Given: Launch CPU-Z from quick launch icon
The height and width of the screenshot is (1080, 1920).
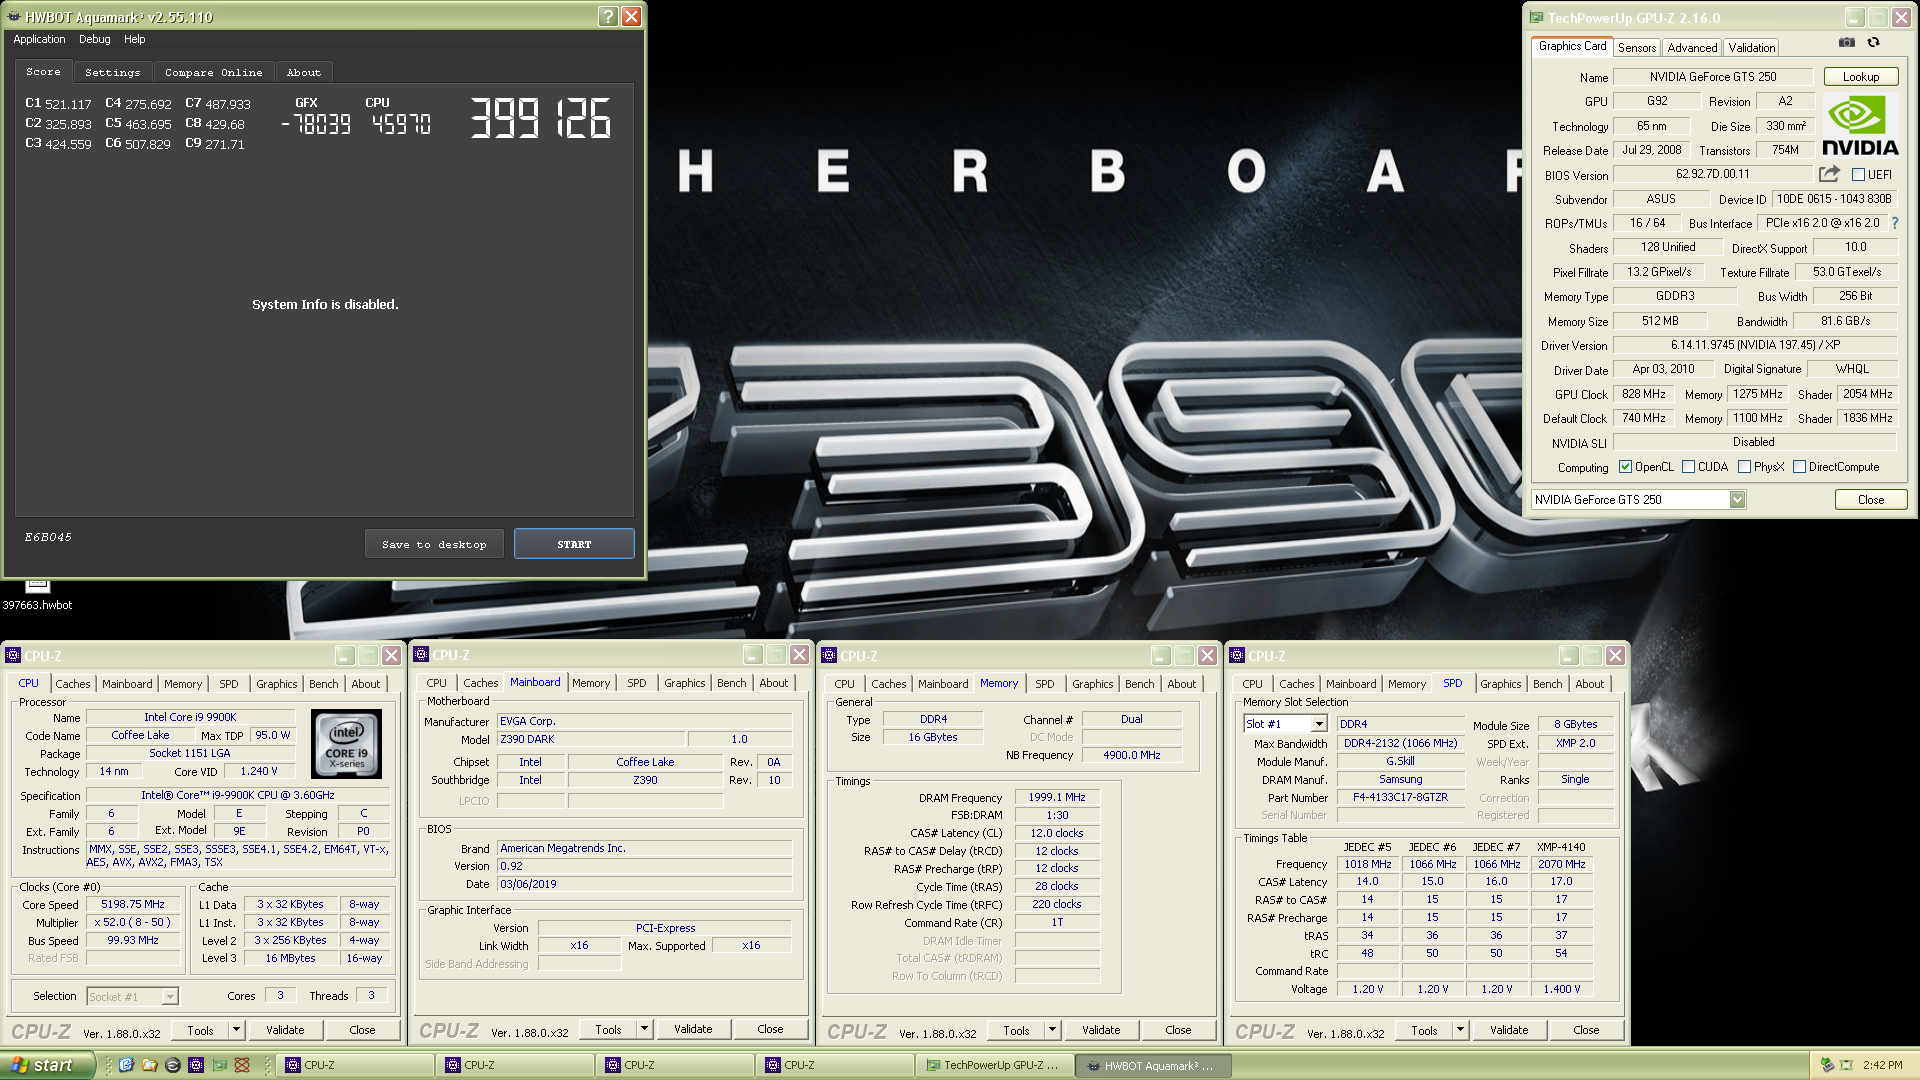Looking at the screenshot, I should point(195,1065).
